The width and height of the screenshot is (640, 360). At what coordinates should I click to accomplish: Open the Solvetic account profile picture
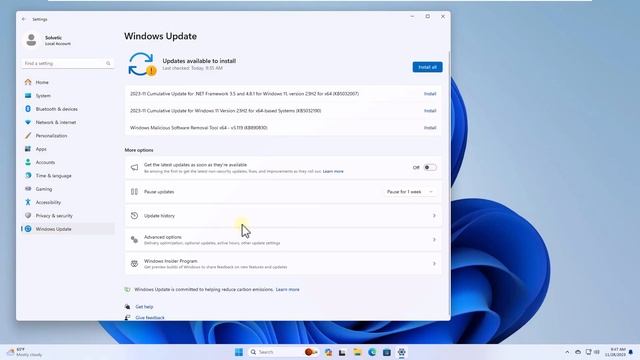click(x=31, y=40)
